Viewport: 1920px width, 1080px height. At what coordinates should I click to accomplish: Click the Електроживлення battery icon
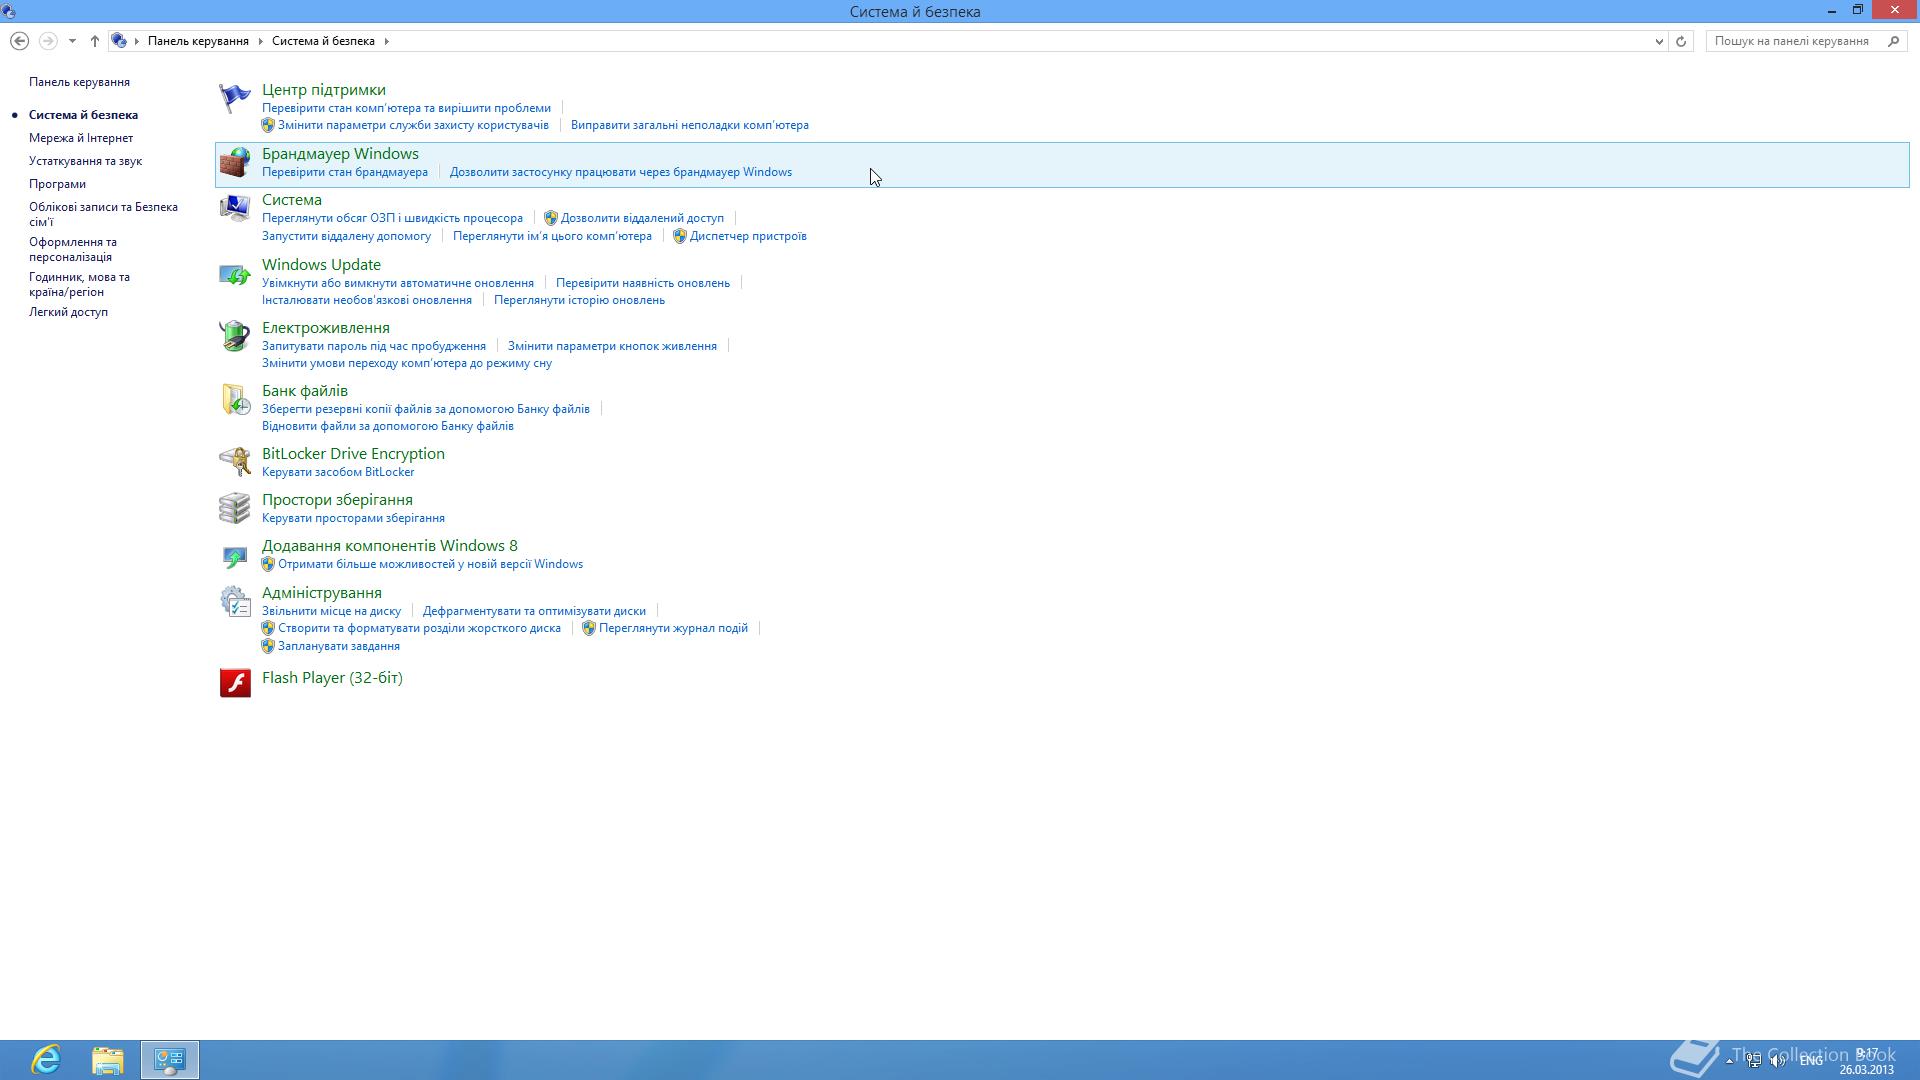235,336
